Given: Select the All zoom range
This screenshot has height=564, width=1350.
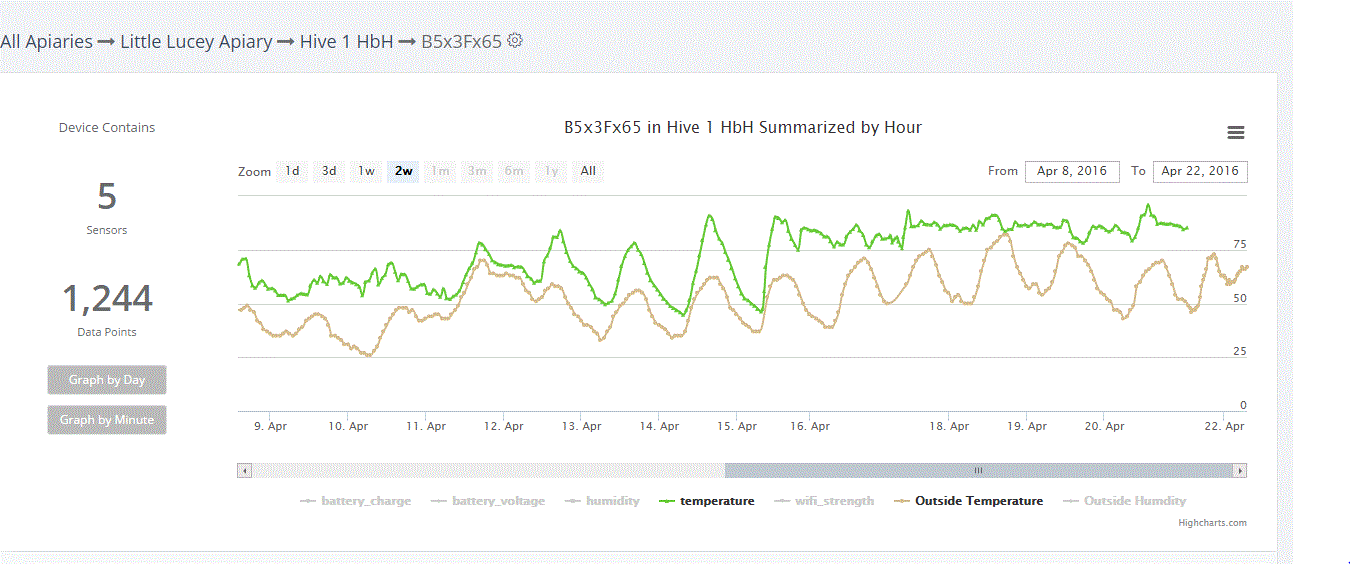Looking at the screenshot, I should click(588, 171).
